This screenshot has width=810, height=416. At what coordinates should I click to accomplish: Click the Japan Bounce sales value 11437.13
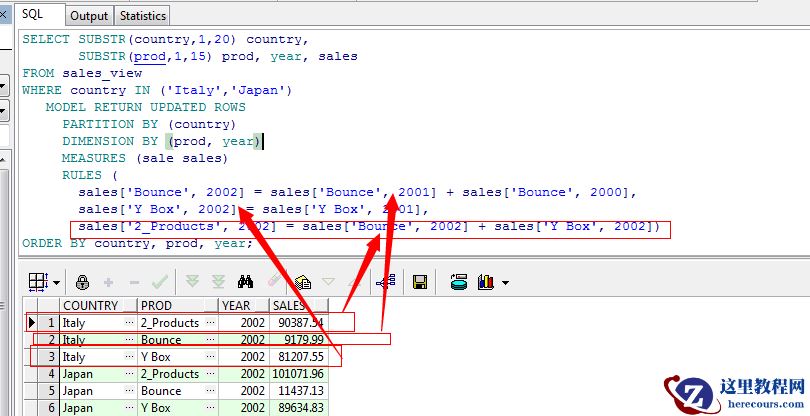tap(296, 391)
